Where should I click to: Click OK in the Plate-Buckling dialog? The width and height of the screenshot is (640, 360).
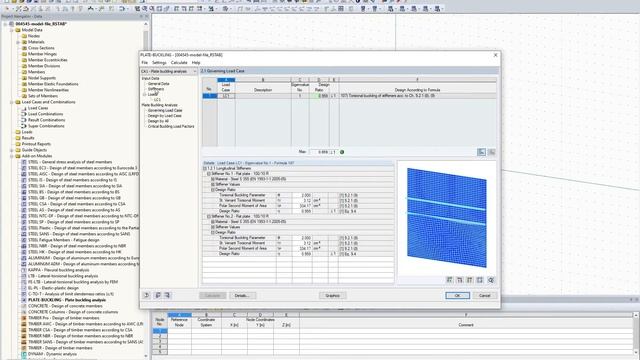point(458,296)
